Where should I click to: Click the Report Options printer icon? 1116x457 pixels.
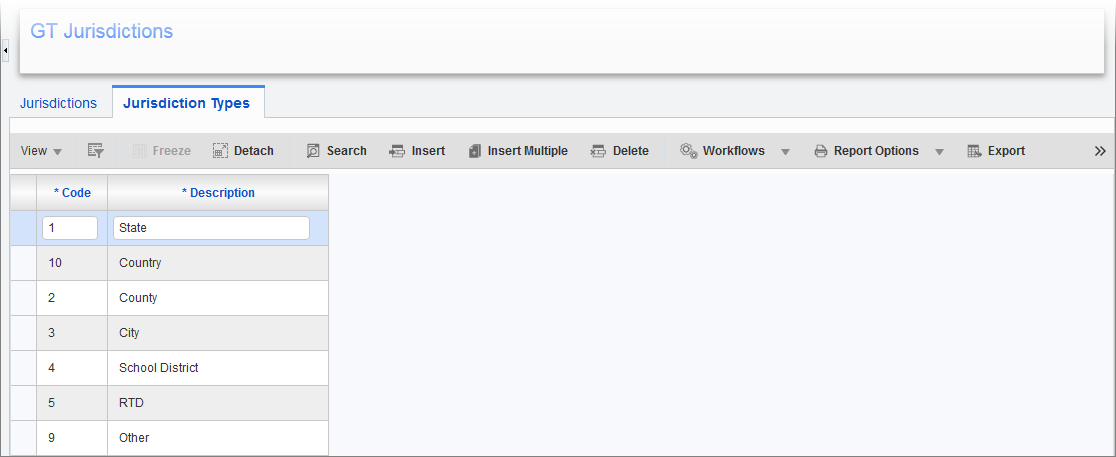(820, 151)
